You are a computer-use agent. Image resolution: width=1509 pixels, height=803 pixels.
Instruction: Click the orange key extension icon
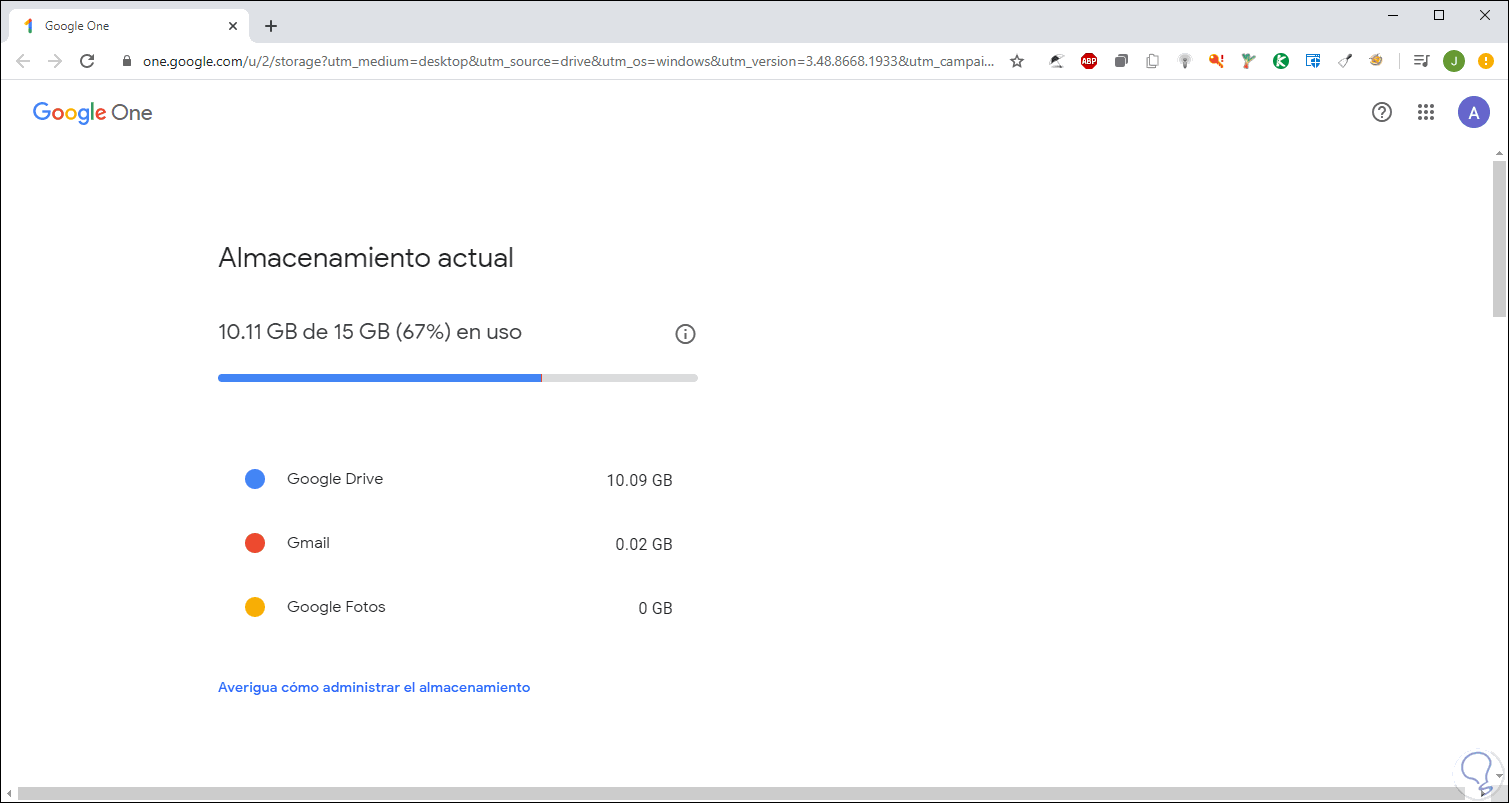(x=1216, y=61)
